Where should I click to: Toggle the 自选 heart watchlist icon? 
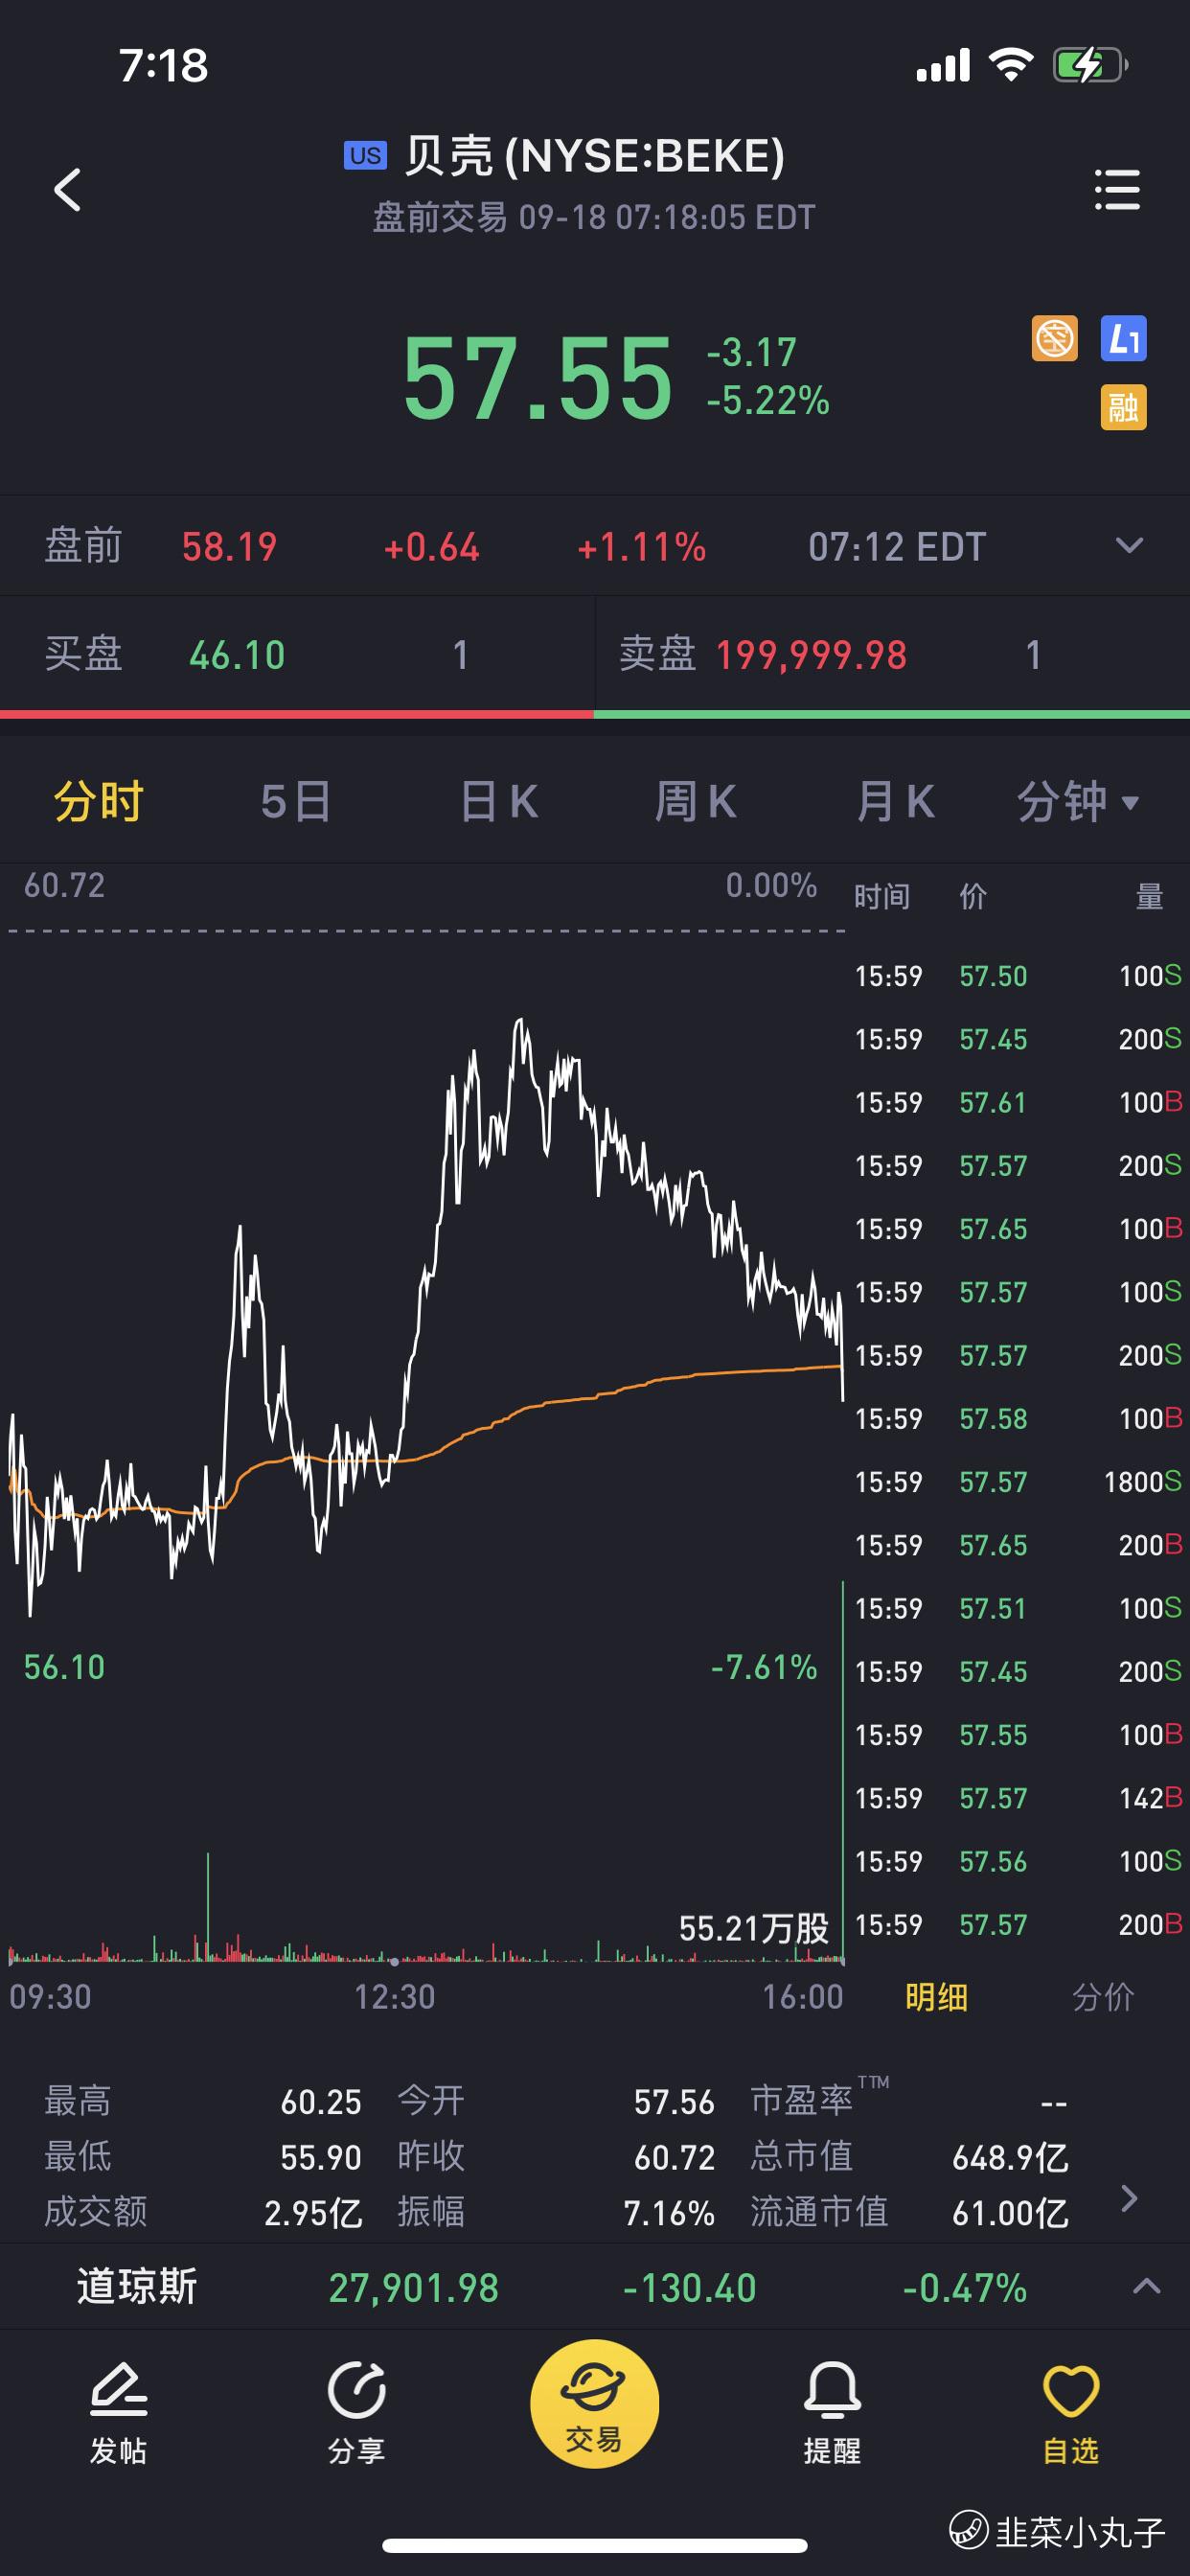pos(1070,2414)
